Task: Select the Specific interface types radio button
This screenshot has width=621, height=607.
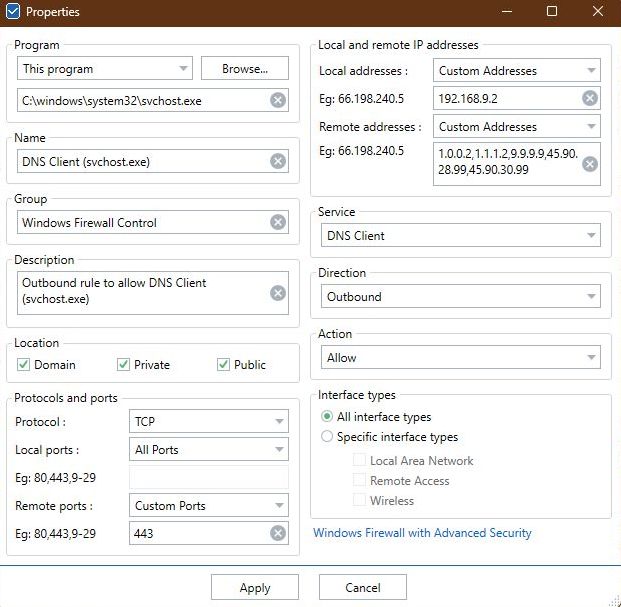Action: pyautogui.click(x=327, y=437)
